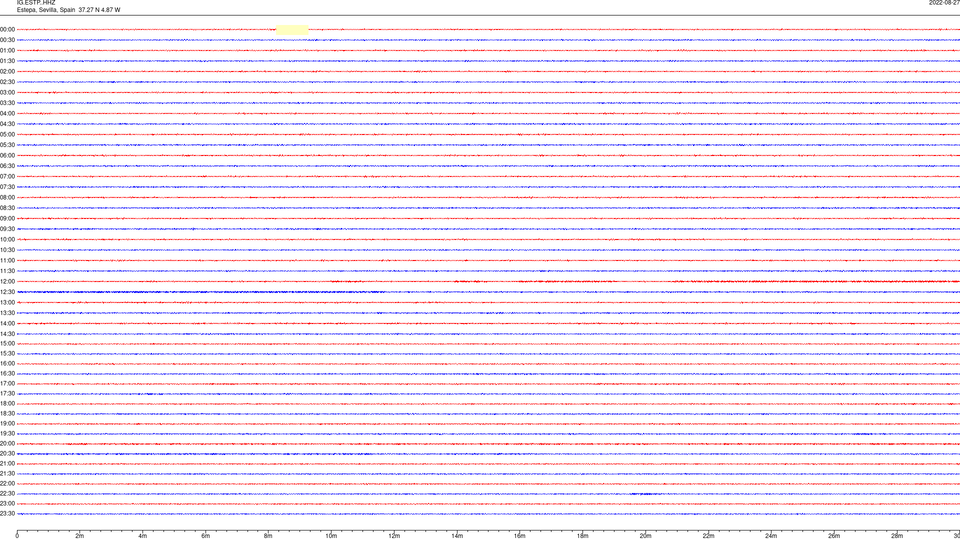Click the '20:00' row label
960x540 pixels.
7,444
